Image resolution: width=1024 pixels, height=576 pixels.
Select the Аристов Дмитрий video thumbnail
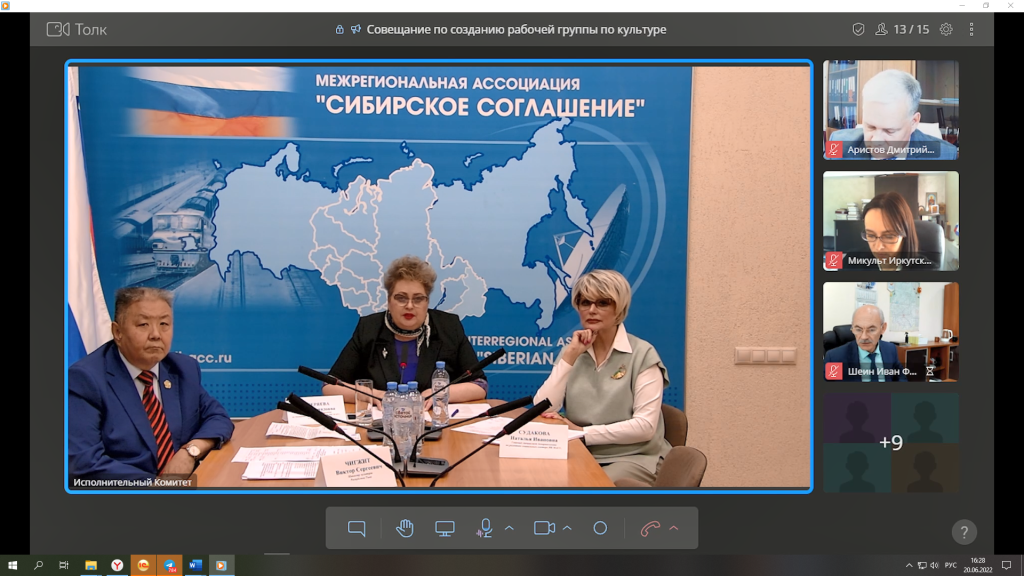891,110
